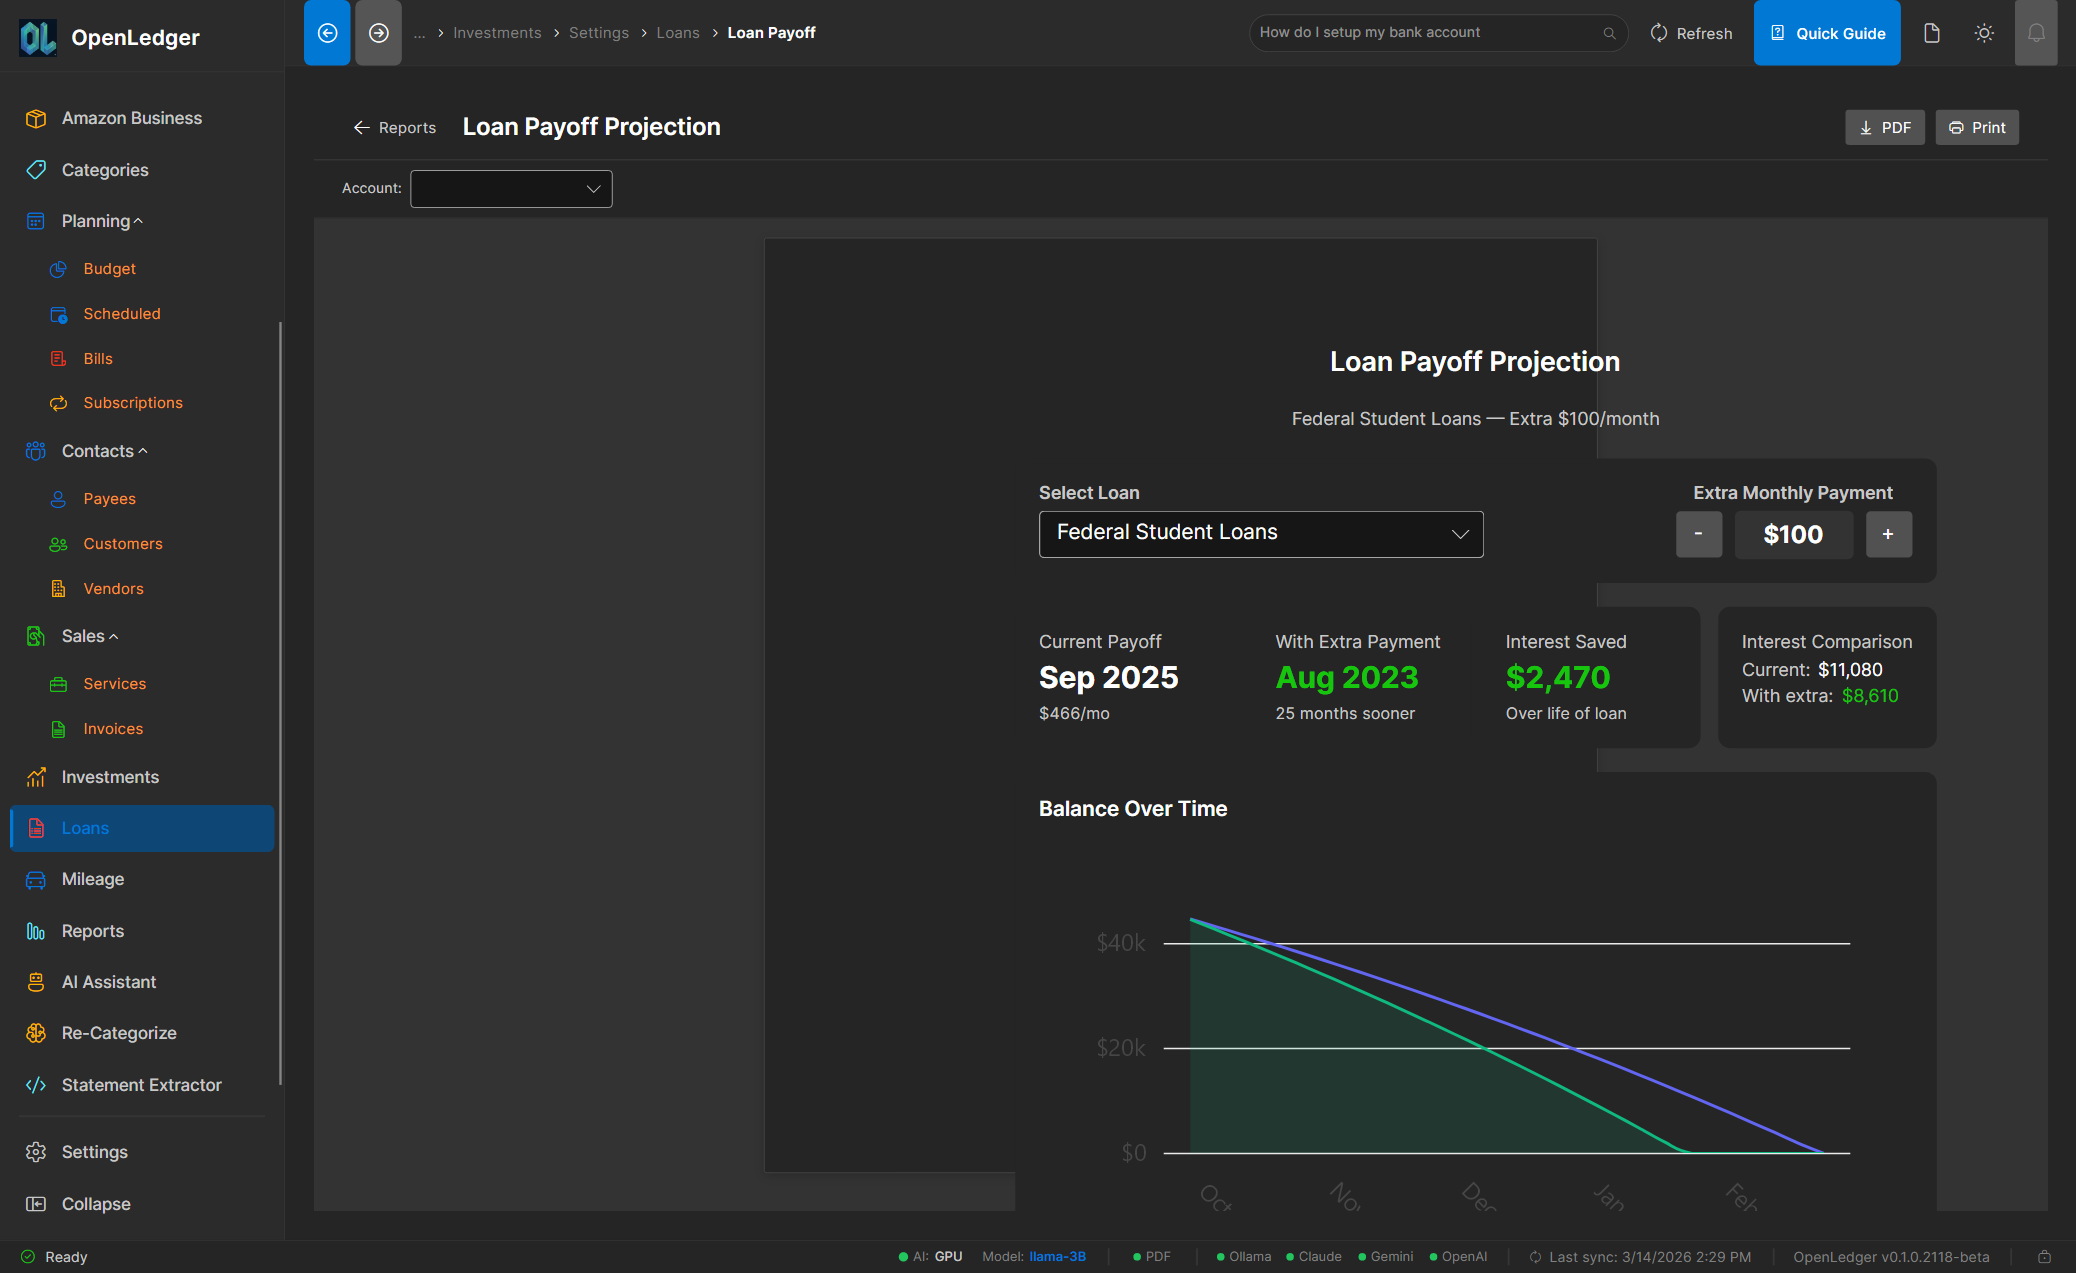Viewport: 2076px width, 1273px height.
Task: Open the Select Loan dropdown
Action: tap(1260, 533)
